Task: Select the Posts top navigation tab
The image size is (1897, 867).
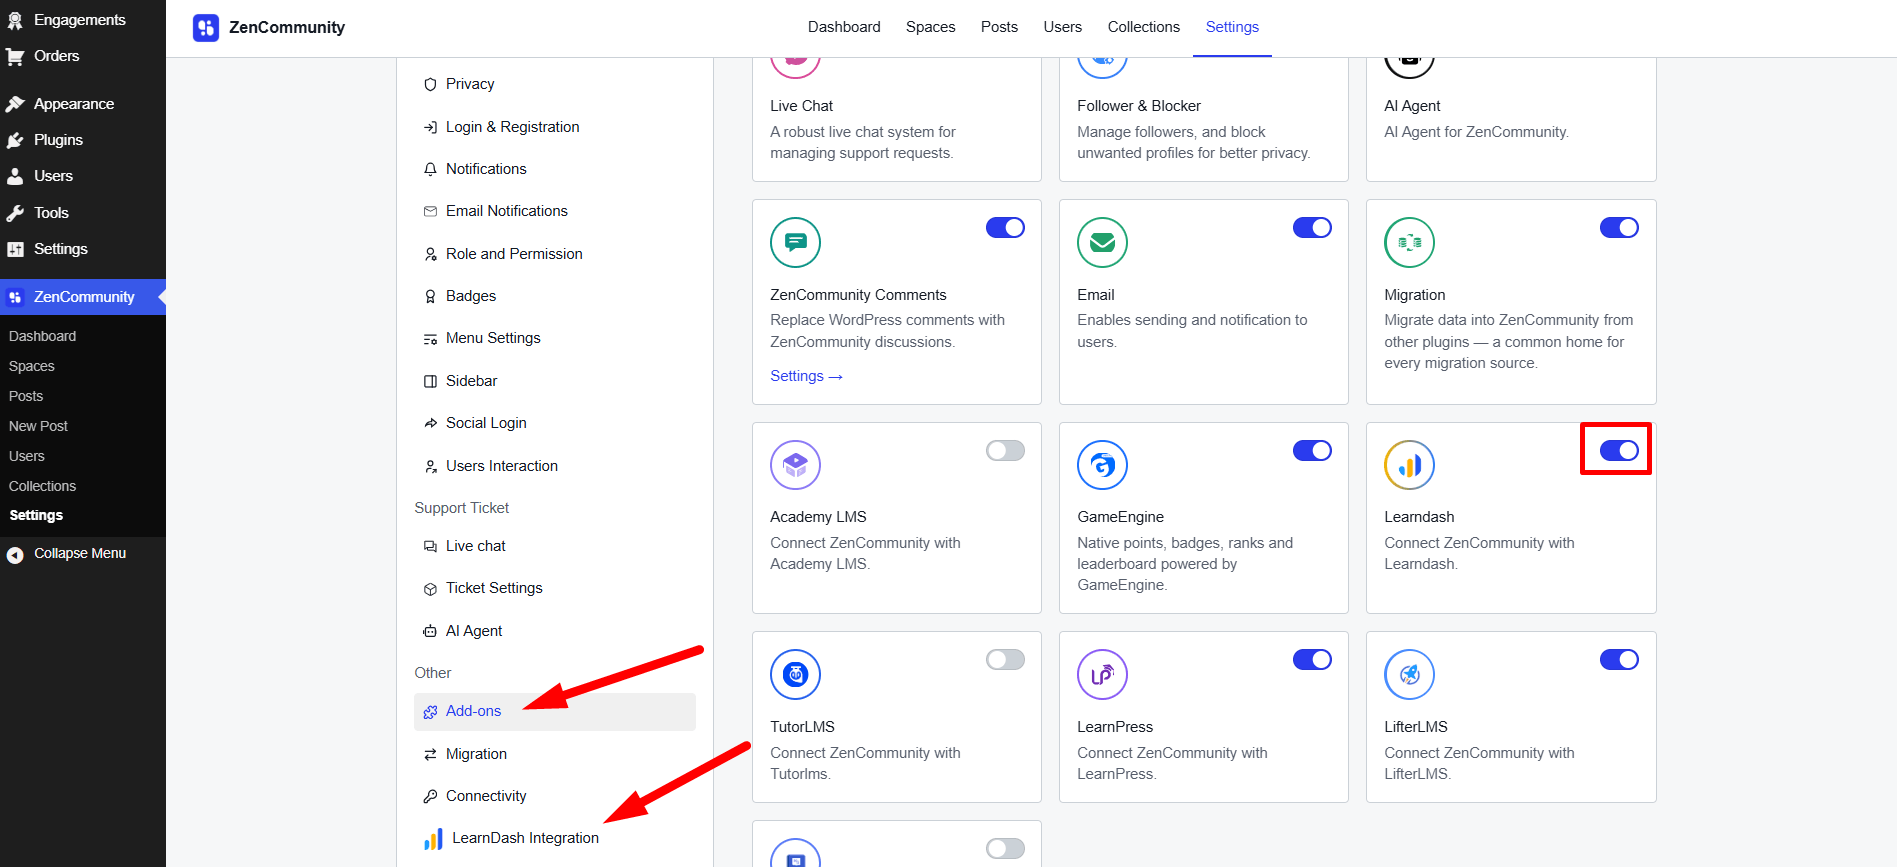Action: coord(999,27)
